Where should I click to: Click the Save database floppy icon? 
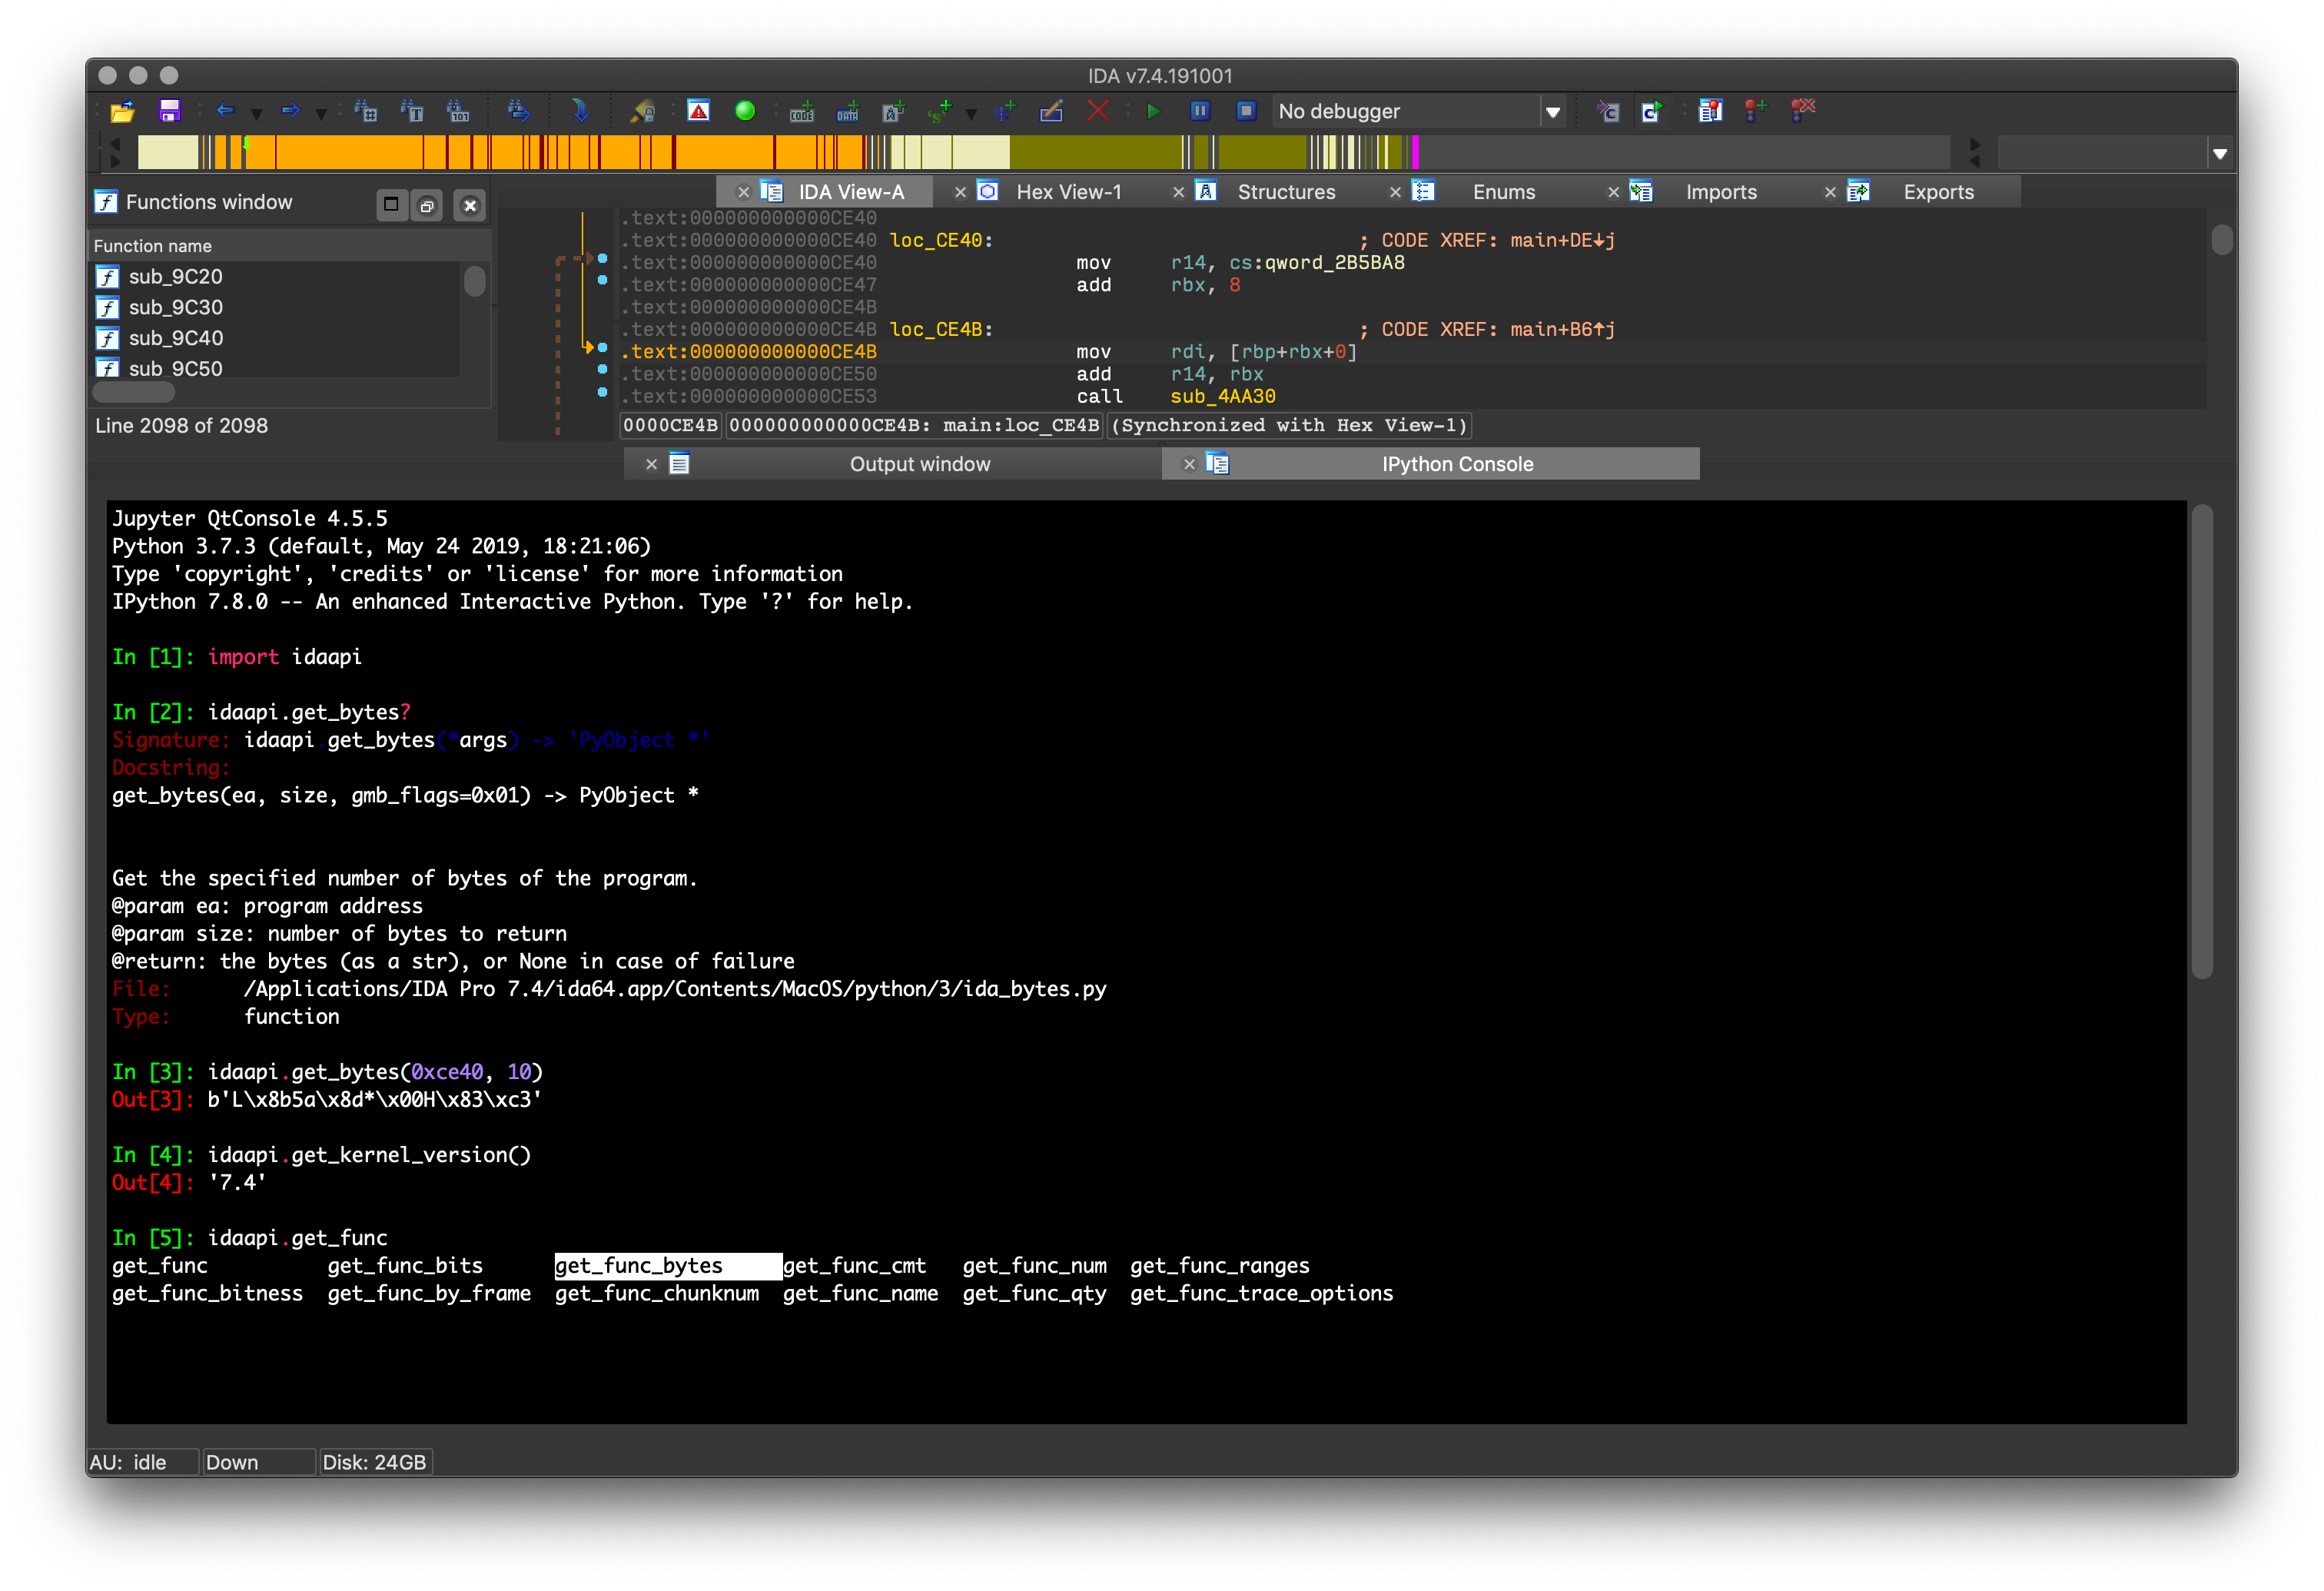point(169,111)
